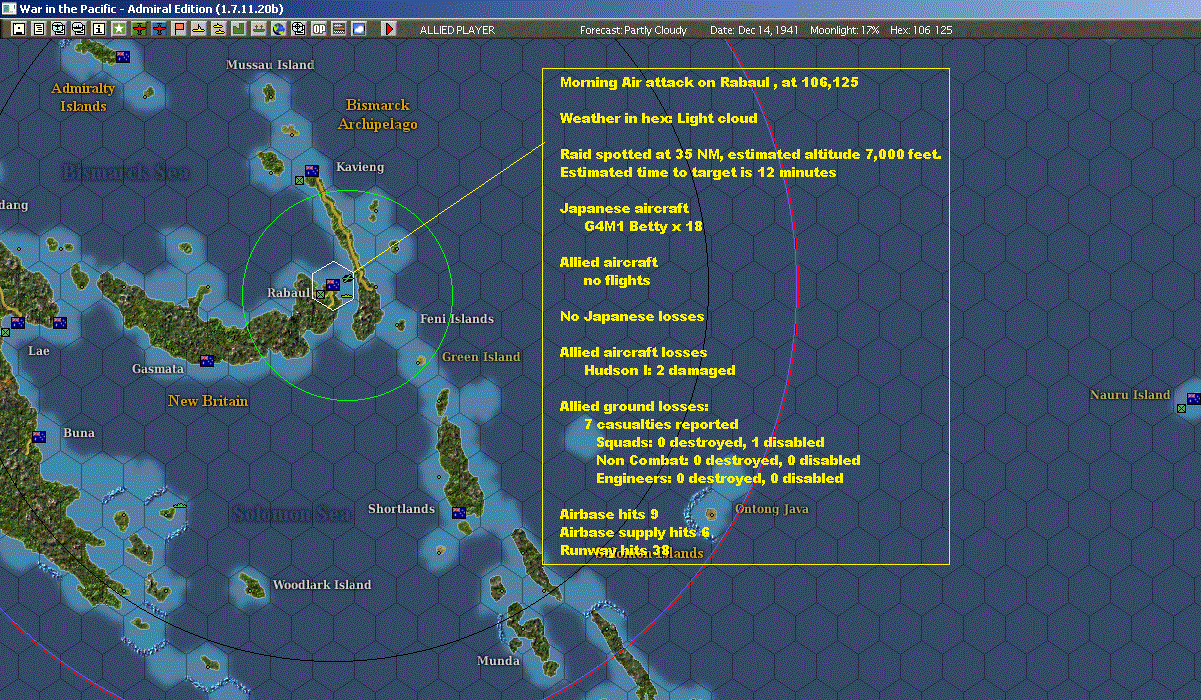
Task: Select the Admiralty Islands base flag
Action: (x=123, y=57)
